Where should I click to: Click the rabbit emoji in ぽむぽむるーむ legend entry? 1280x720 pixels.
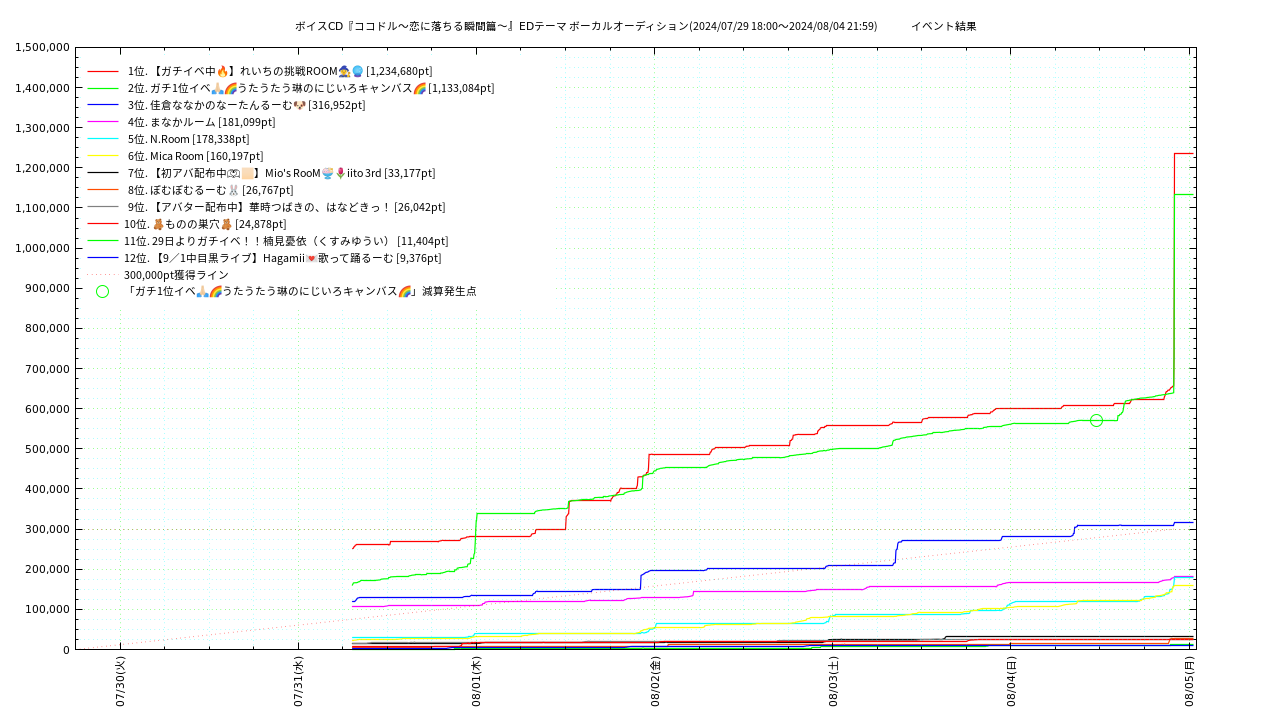point(233,190)
